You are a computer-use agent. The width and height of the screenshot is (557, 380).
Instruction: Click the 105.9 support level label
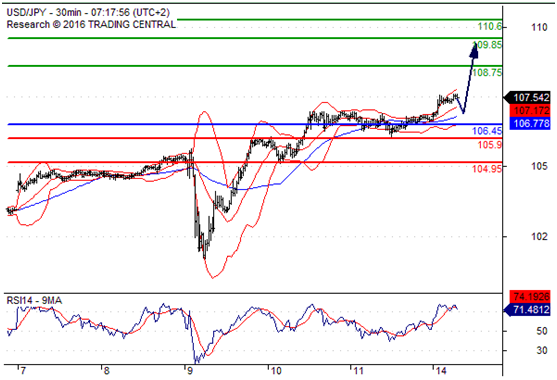(x=490, y=145)
